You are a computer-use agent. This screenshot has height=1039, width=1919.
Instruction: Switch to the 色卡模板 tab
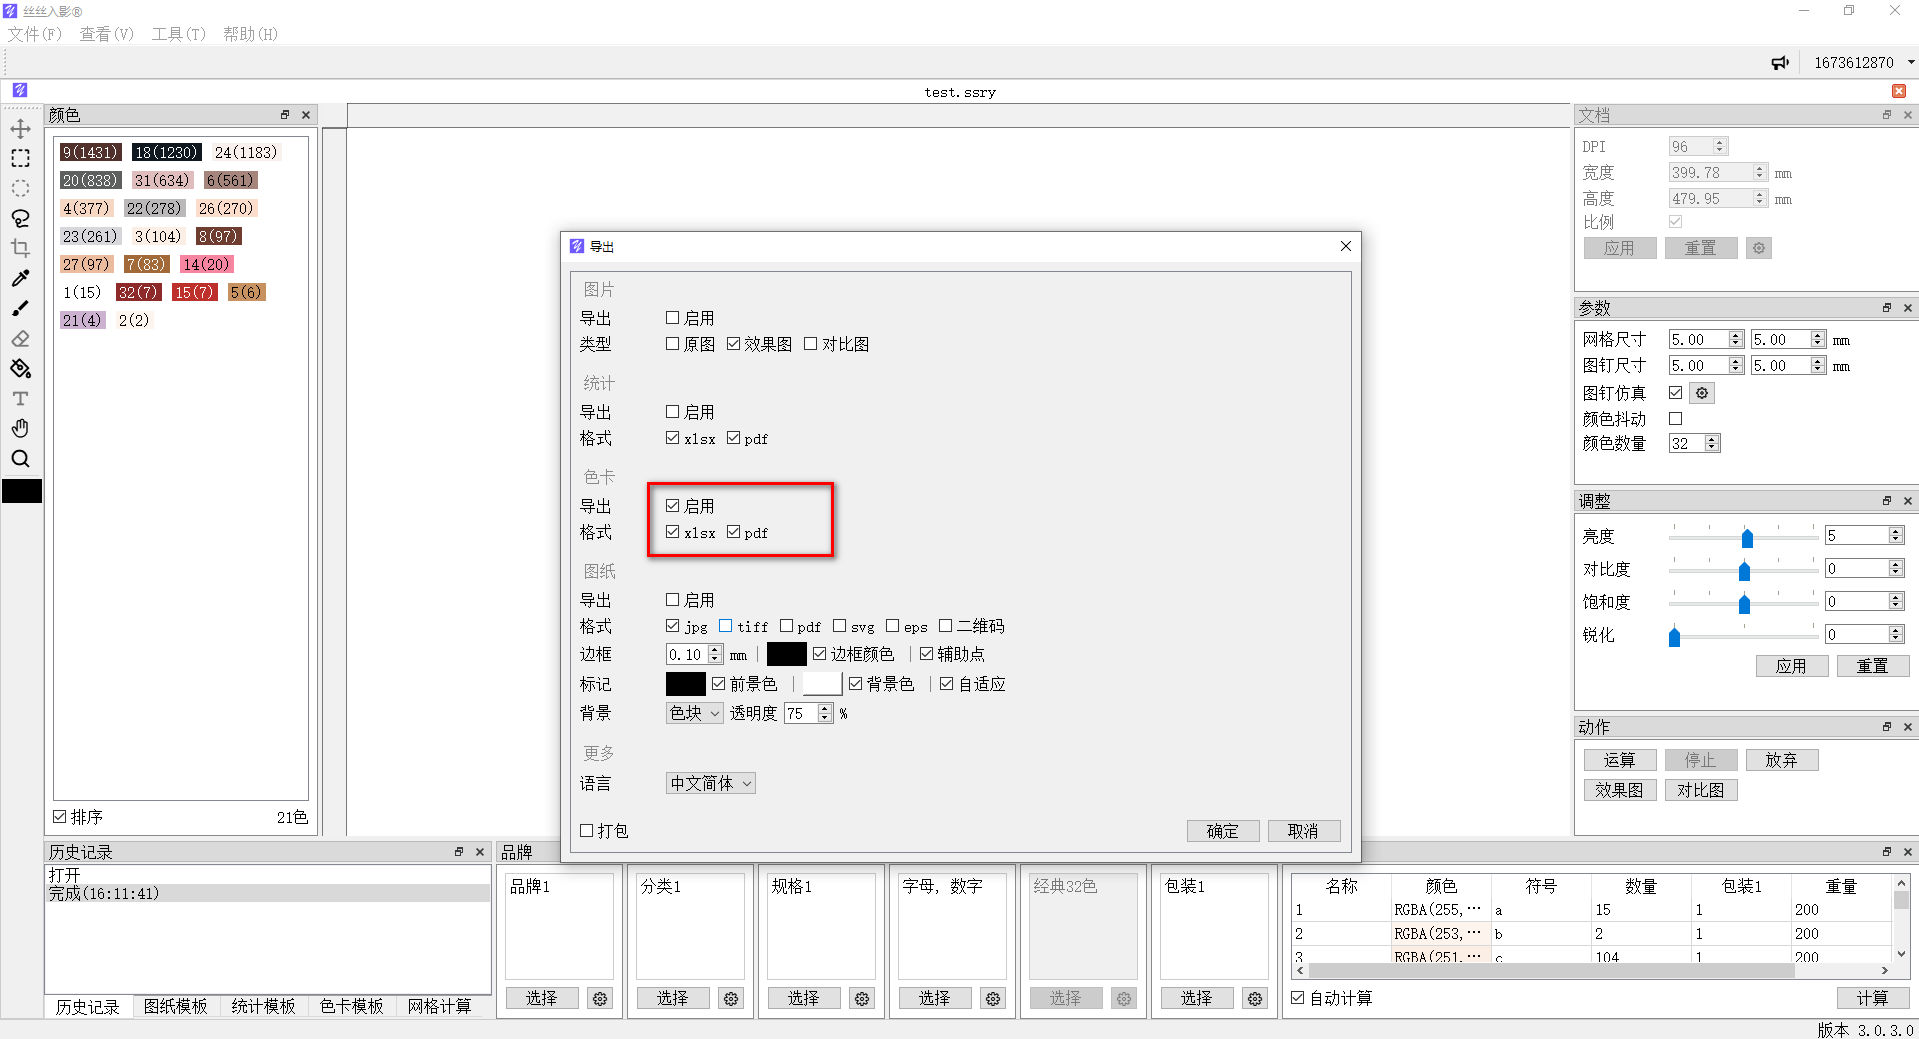coord(351,1006)
